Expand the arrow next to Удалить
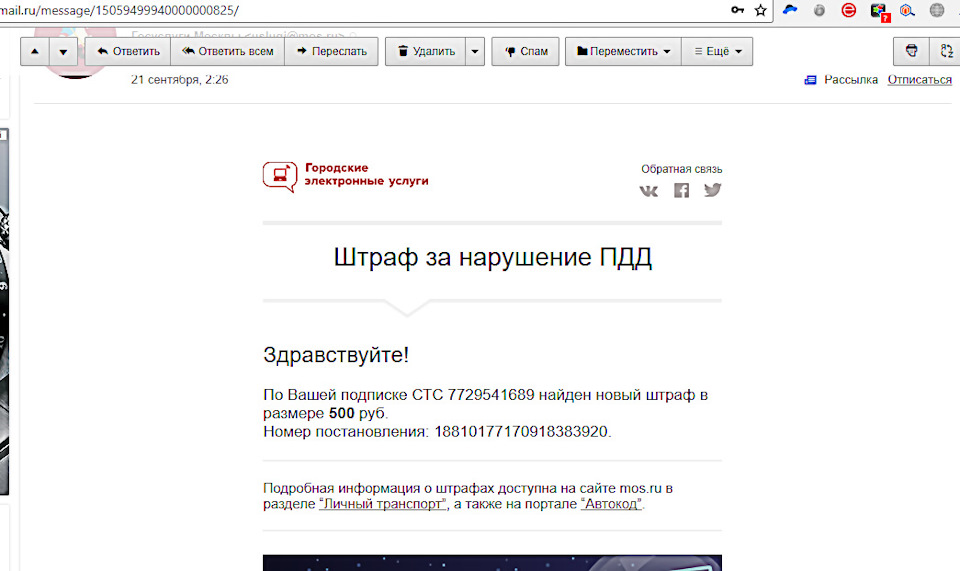The height and width of the screenshot is (571, 960). [x=475, y=52]
